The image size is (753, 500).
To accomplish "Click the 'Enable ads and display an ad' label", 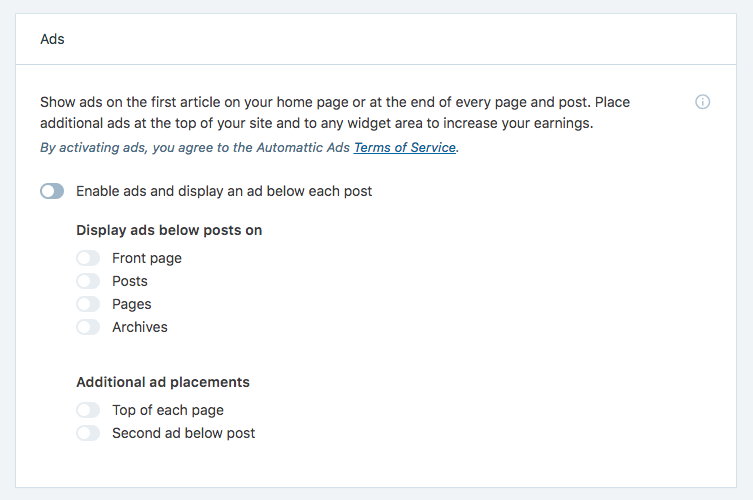I will 224,191.
